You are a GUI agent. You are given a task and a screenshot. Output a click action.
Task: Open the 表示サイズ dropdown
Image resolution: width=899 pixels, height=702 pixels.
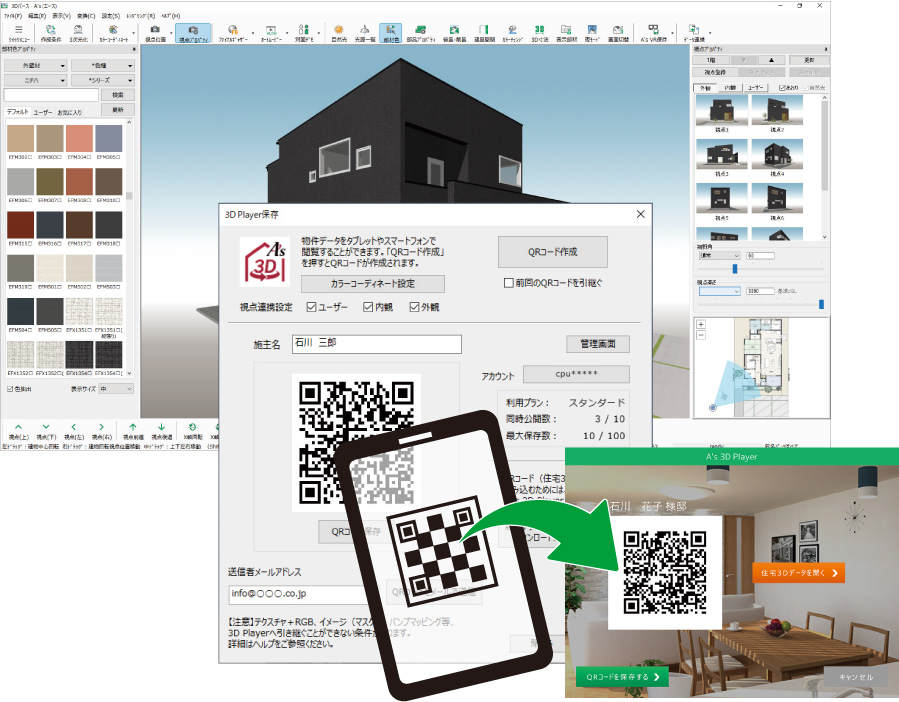(x=116, y=389)
